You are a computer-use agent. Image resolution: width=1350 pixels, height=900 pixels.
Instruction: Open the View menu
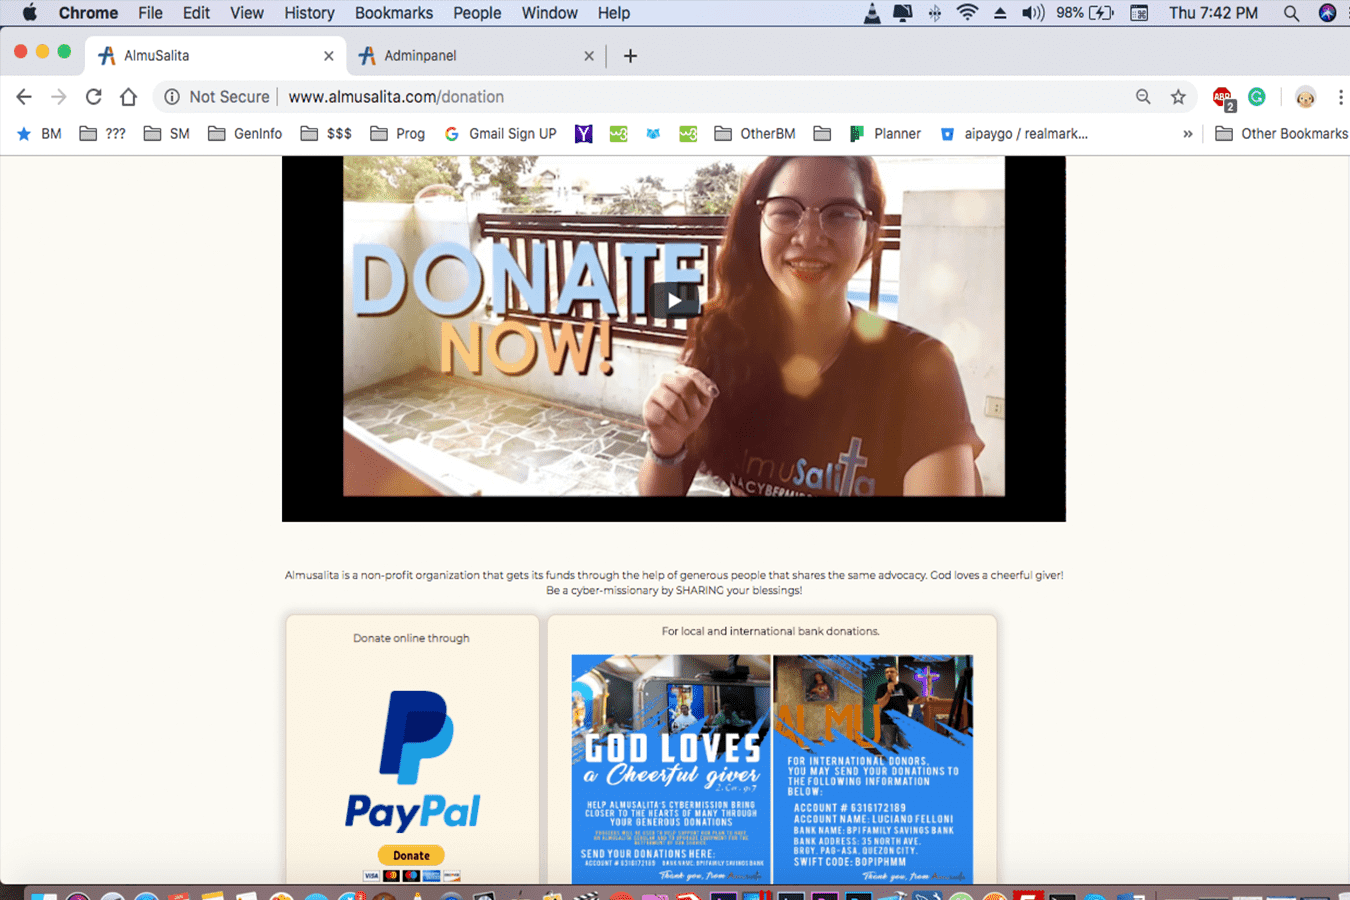(x=246, y=13)
